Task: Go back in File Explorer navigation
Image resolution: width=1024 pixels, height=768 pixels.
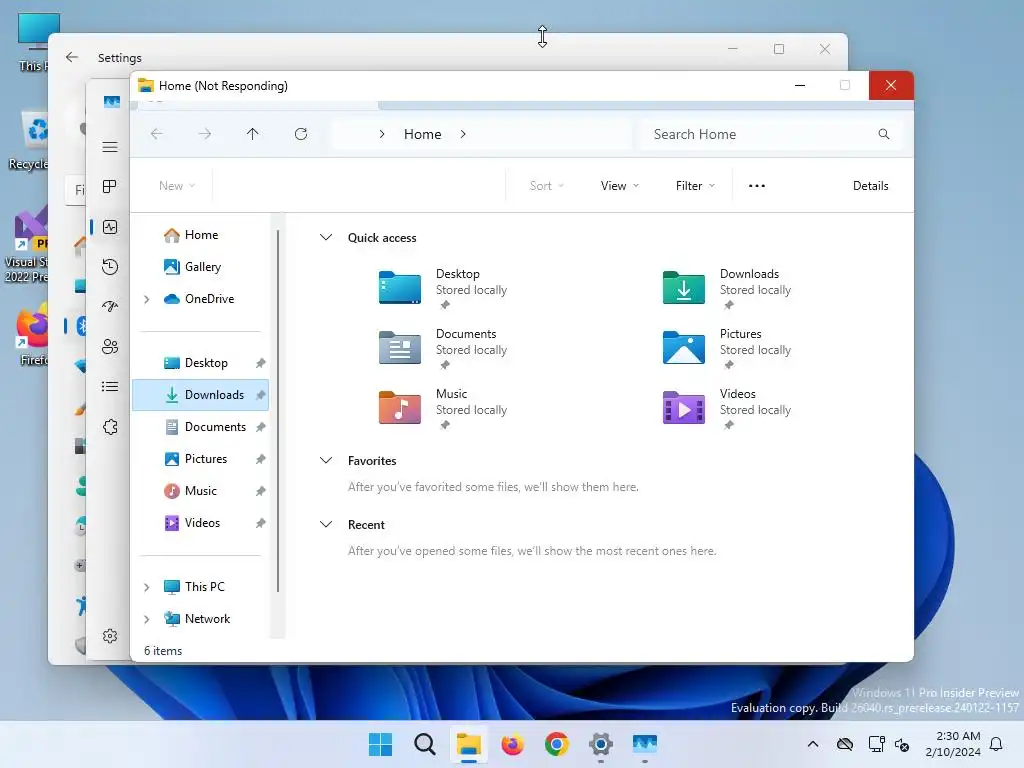Action: click(157, 134)
